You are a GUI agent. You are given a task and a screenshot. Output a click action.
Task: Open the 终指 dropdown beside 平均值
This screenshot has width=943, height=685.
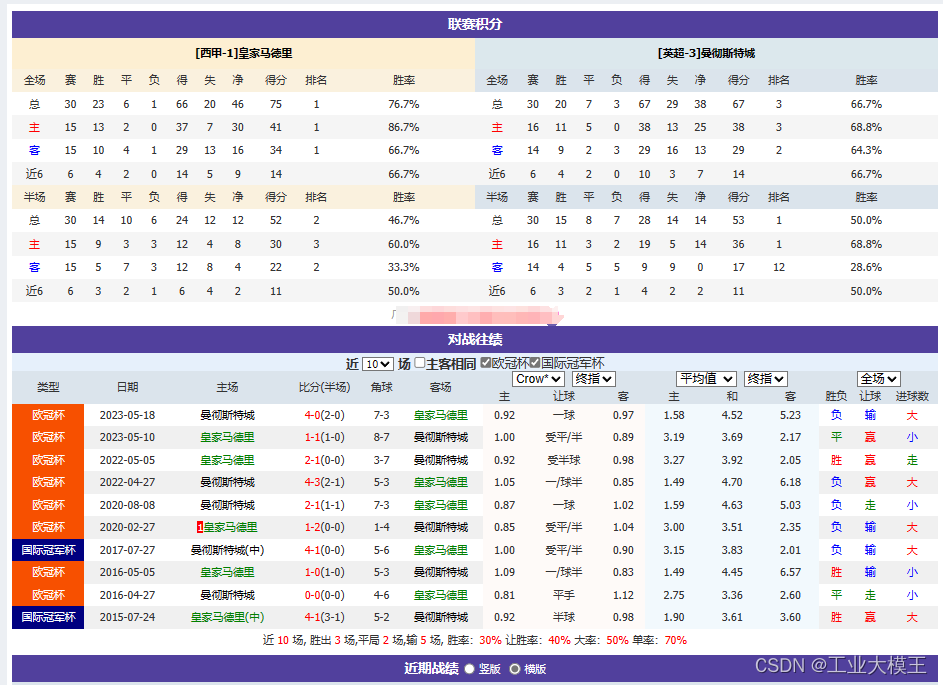click(x=766, y=379)
